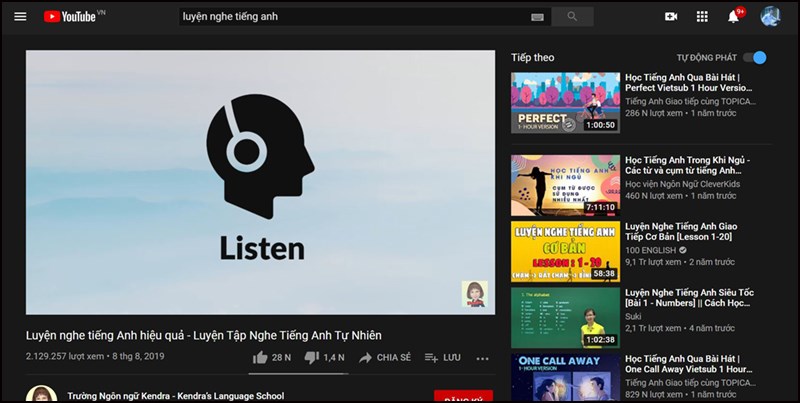This screenshot has width=800, height=403.
Task: Open channel Học viện Ngôn Ngữ CleverKids
Action: pos(683,184)
